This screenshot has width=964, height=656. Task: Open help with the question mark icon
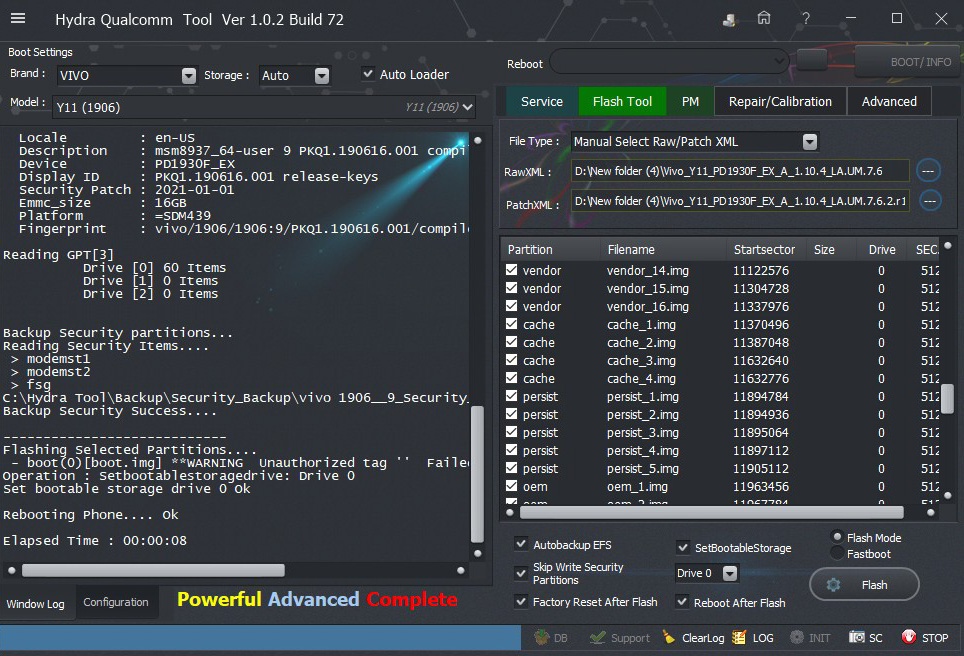805,18
